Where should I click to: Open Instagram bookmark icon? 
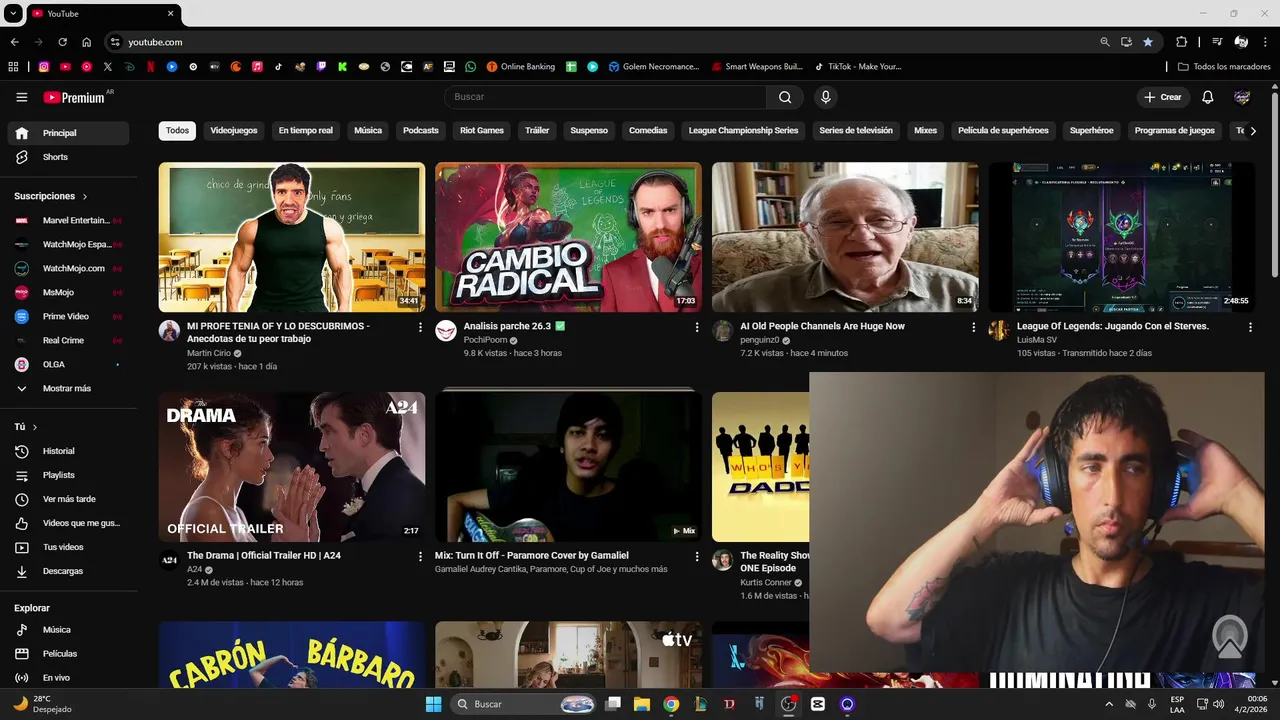[44, 67]
